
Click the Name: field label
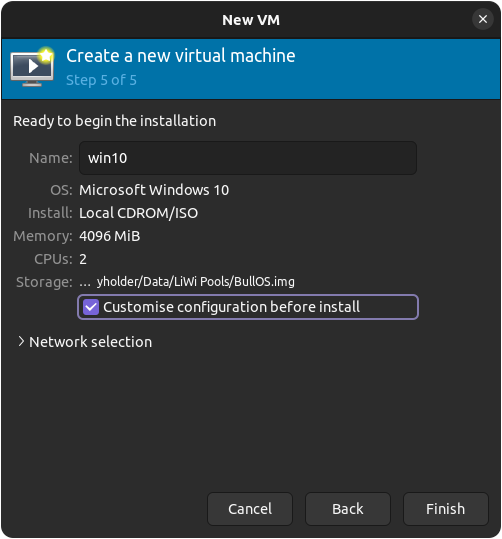[x=51, y=158]
